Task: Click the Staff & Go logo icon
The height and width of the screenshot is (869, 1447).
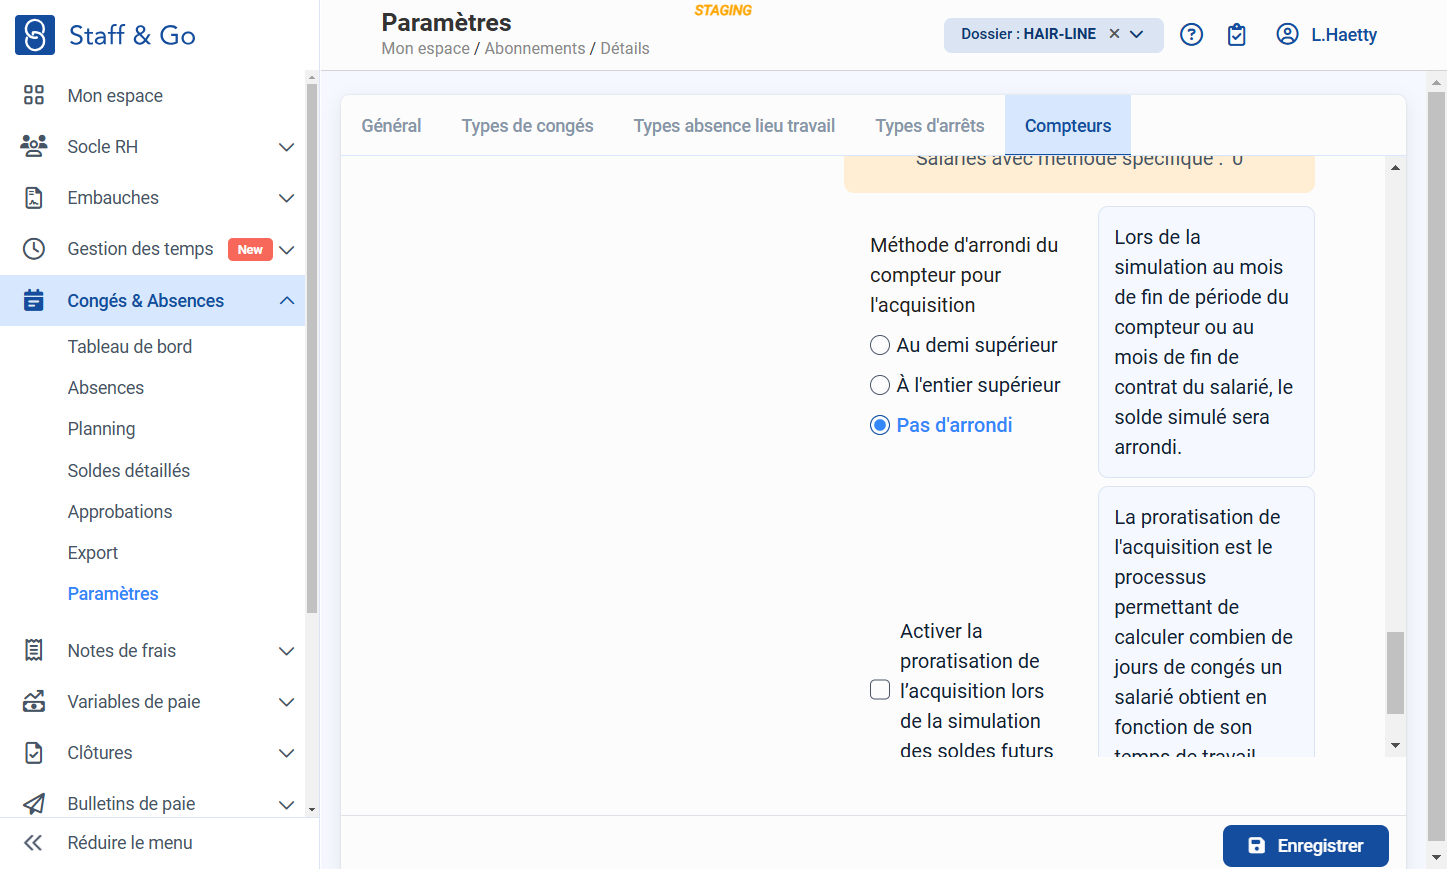Action: [x=35, y=35]
